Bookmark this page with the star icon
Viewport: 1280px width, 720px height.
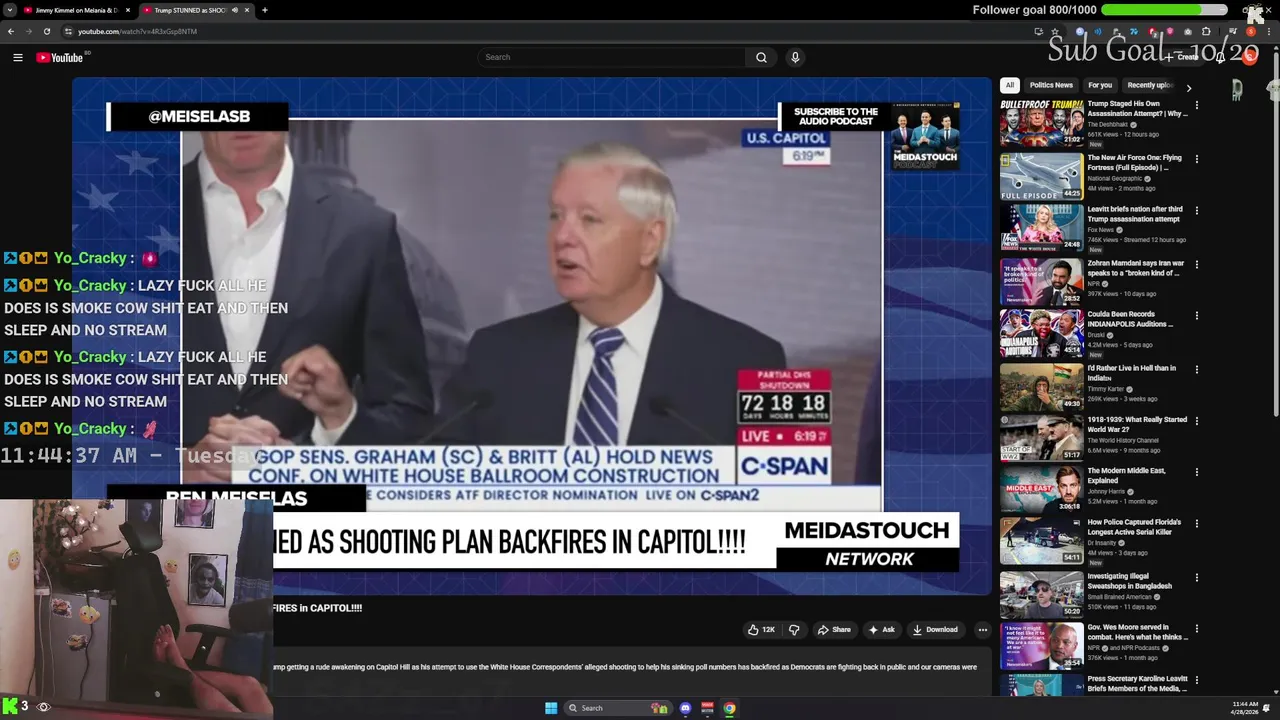point(1055,31)
